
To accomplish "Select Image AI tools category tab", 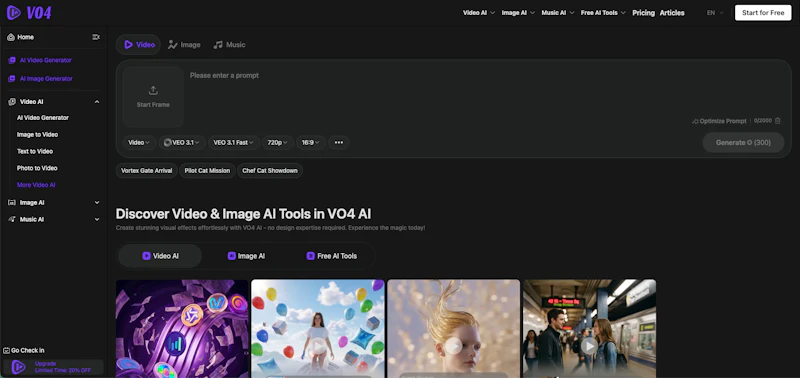I will (246, 256).
